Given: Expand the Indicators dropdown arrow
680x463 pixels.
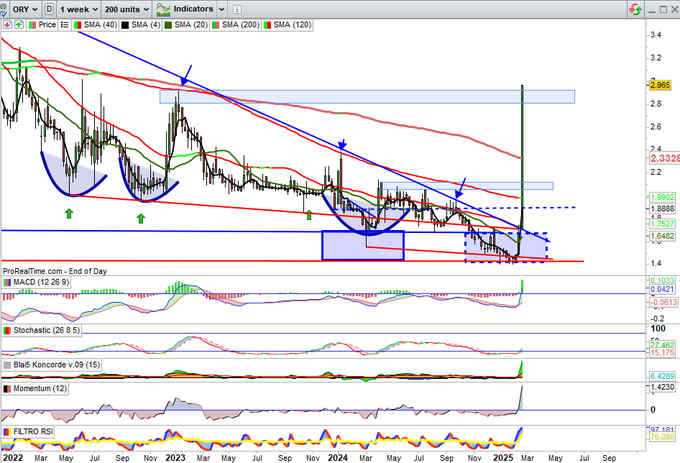Looking at the screenshot, I should click(x=221, y=9).
